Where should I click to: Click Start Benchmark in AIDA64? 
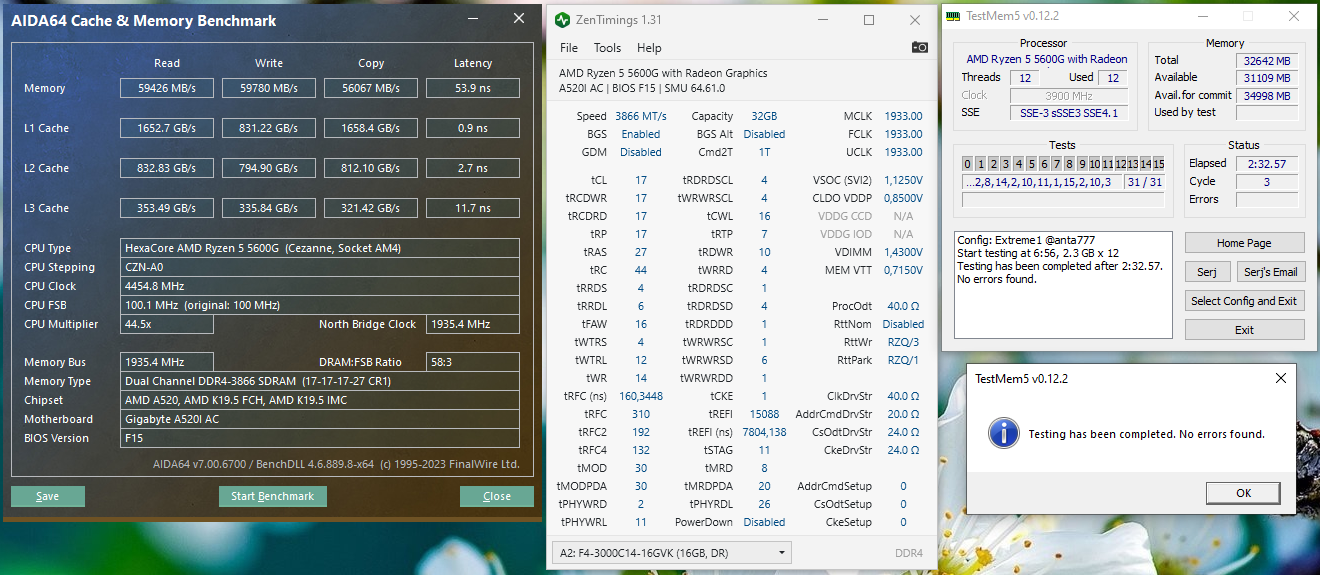point(272,496)
